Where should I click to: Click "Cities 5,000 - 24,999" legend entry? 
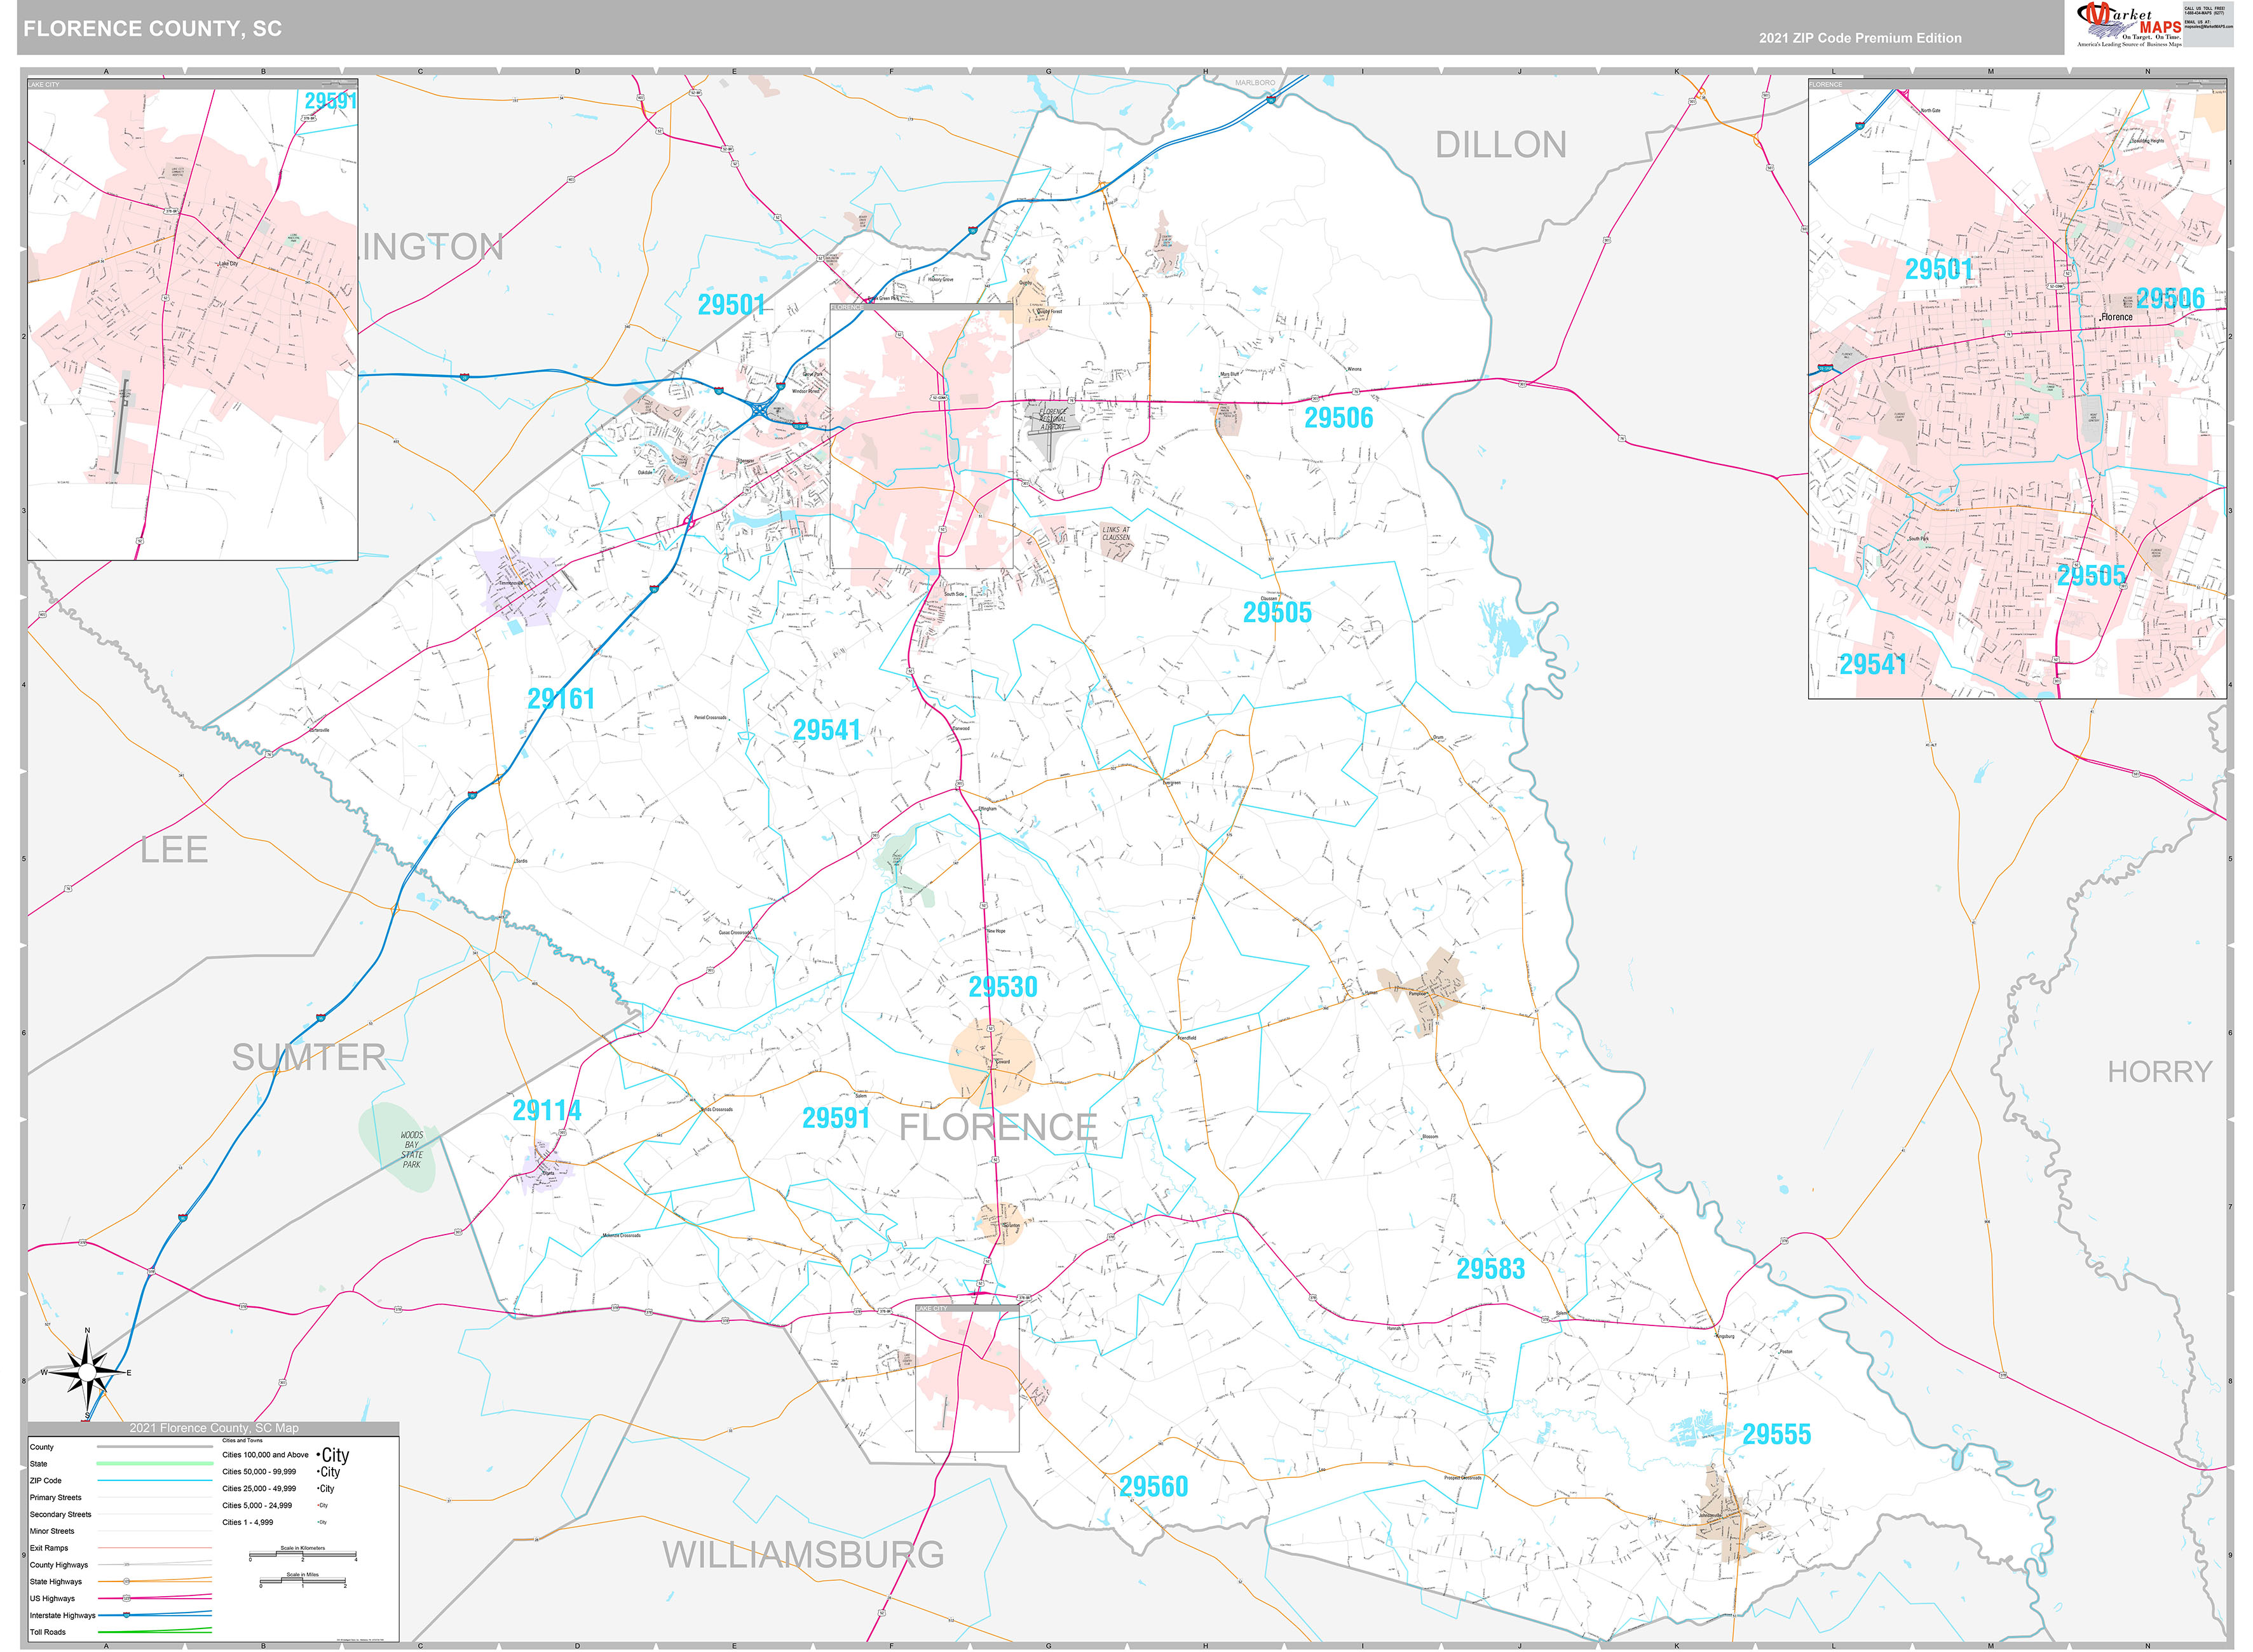(257, 1506)
